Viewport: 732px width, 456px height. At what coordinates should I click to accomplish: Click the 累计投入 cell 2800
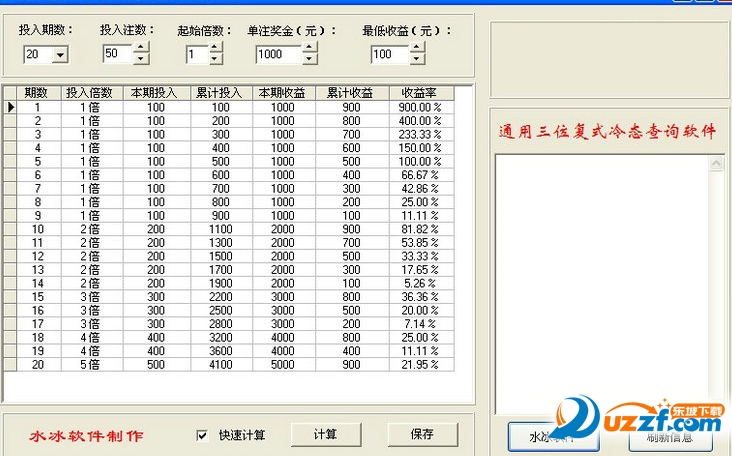(221, 324)
